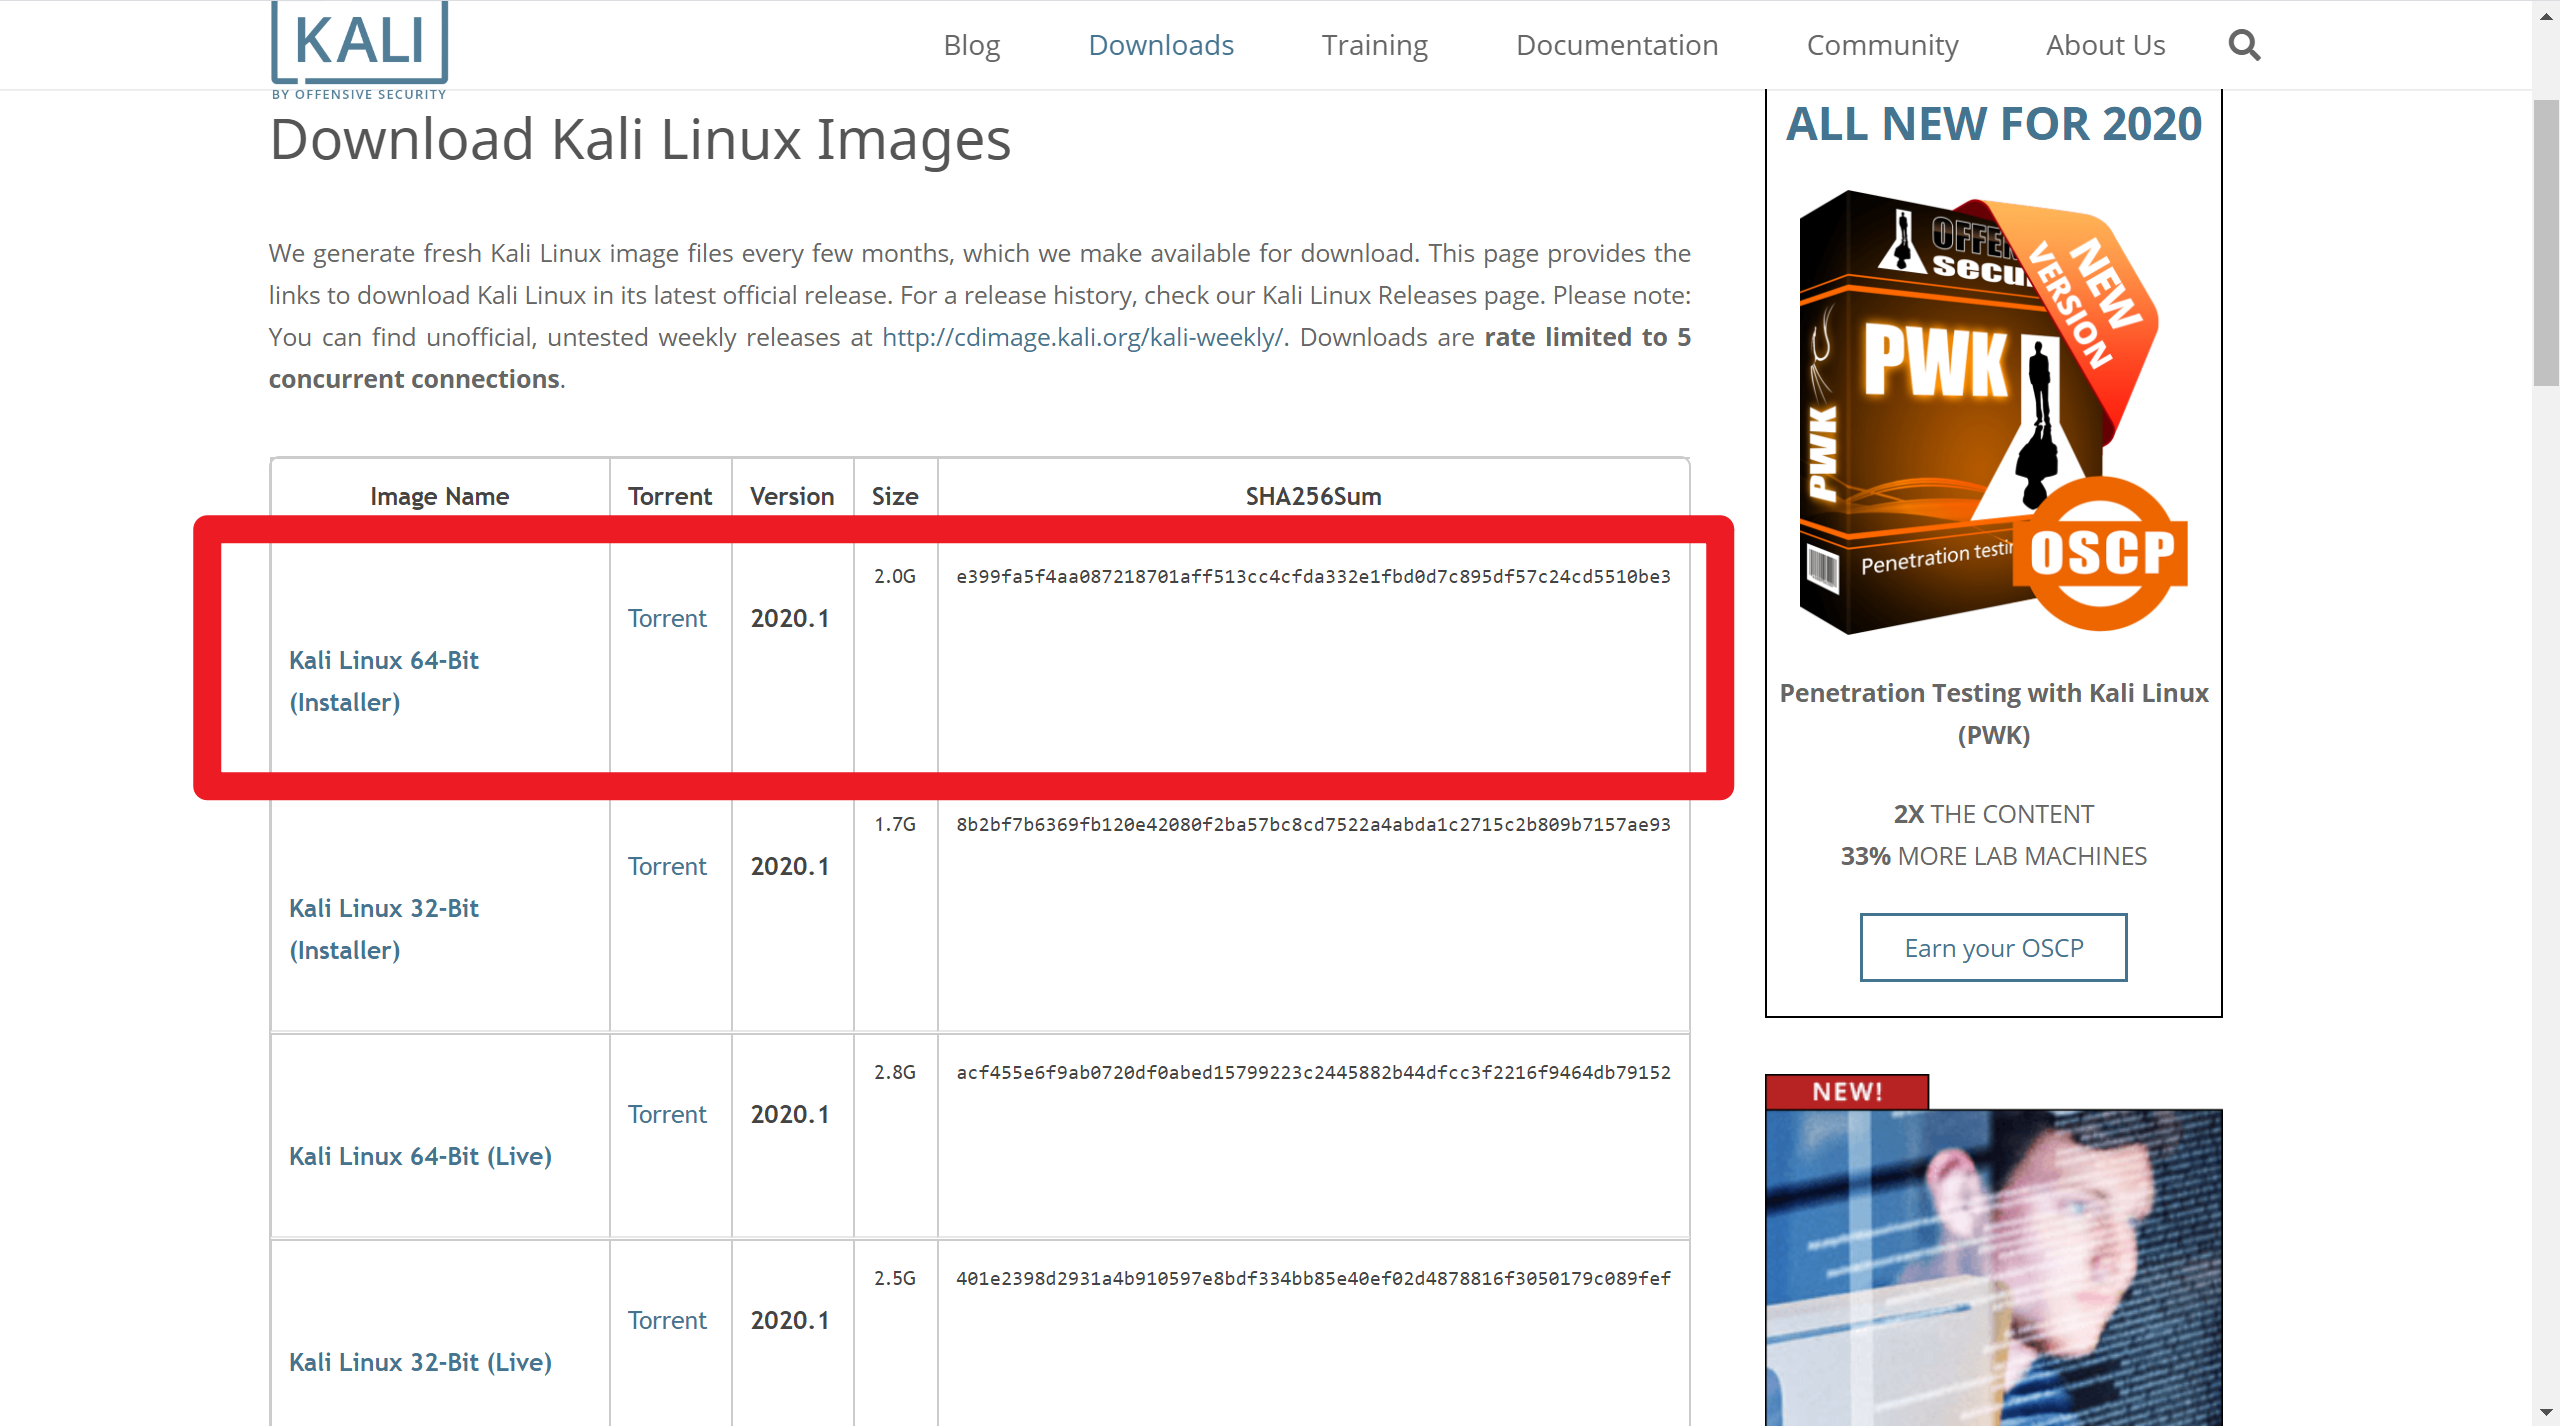Open the About Us page

(2105, 45)
